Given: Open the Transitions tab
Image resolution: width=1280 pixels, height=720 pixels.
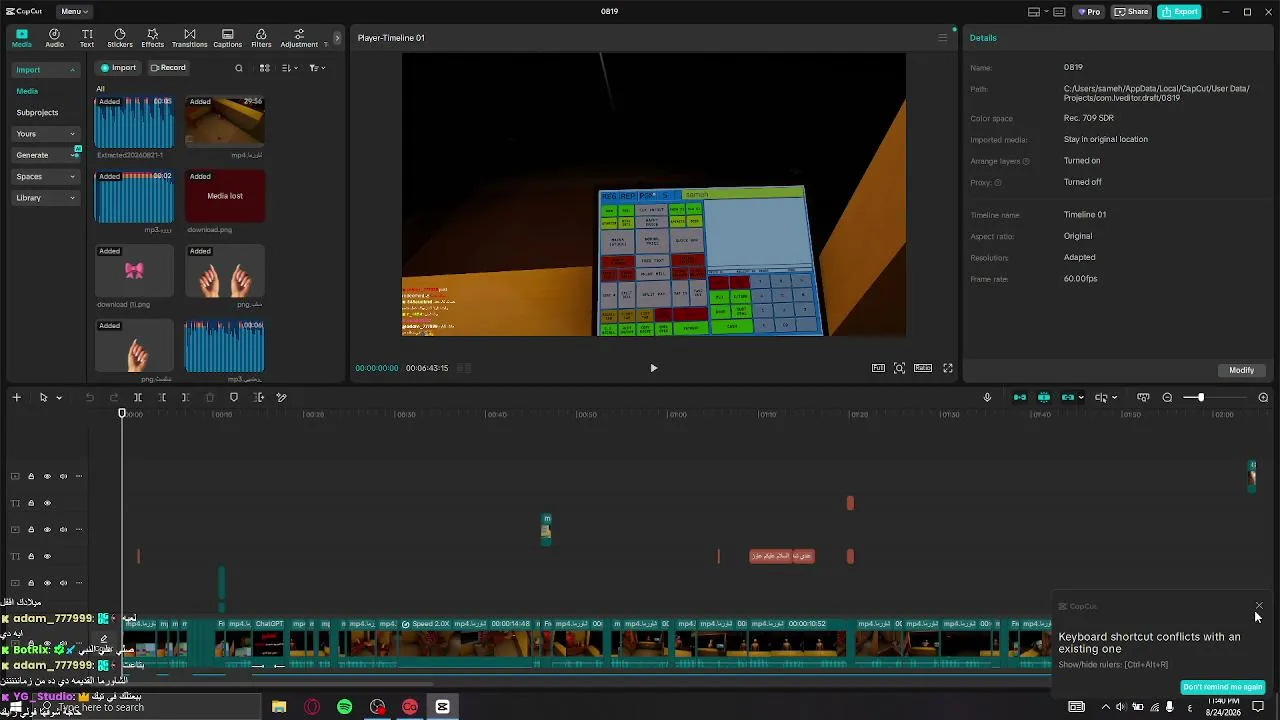Looking at the screenshot, I should pyautogui.click(x=189, y=38).
